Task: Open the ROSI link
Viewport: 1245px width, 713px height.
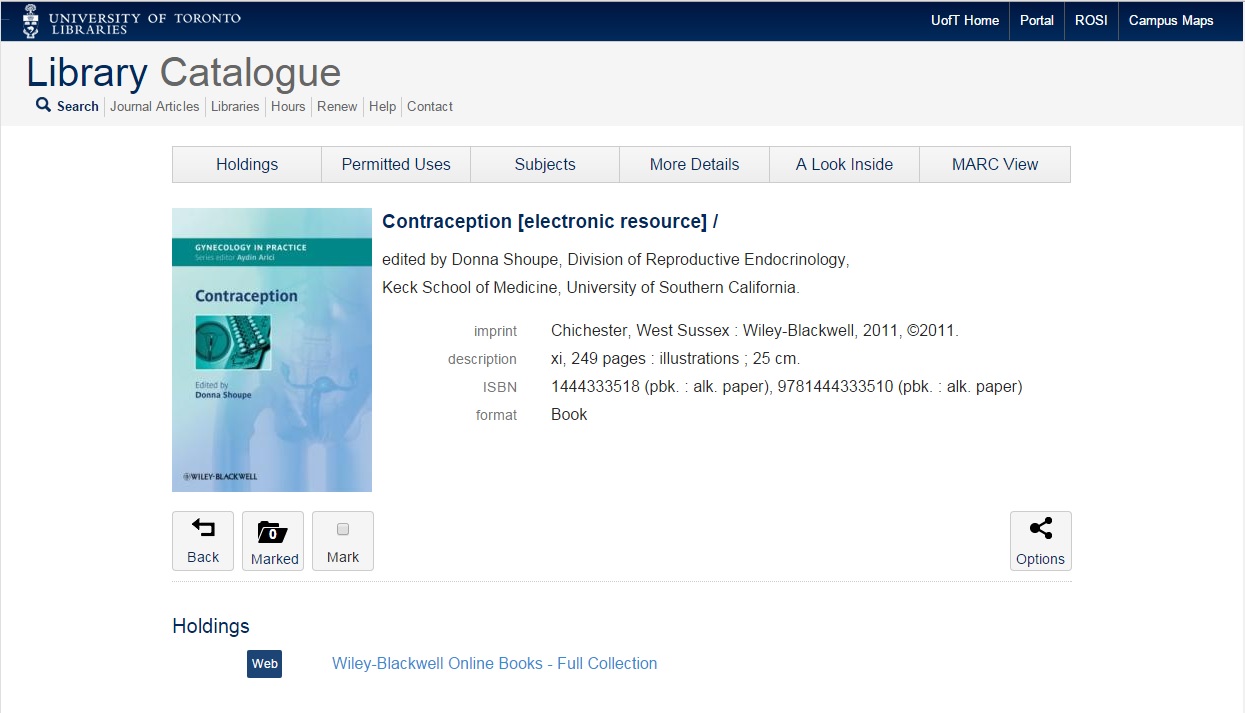Action: click(1091, 20)
